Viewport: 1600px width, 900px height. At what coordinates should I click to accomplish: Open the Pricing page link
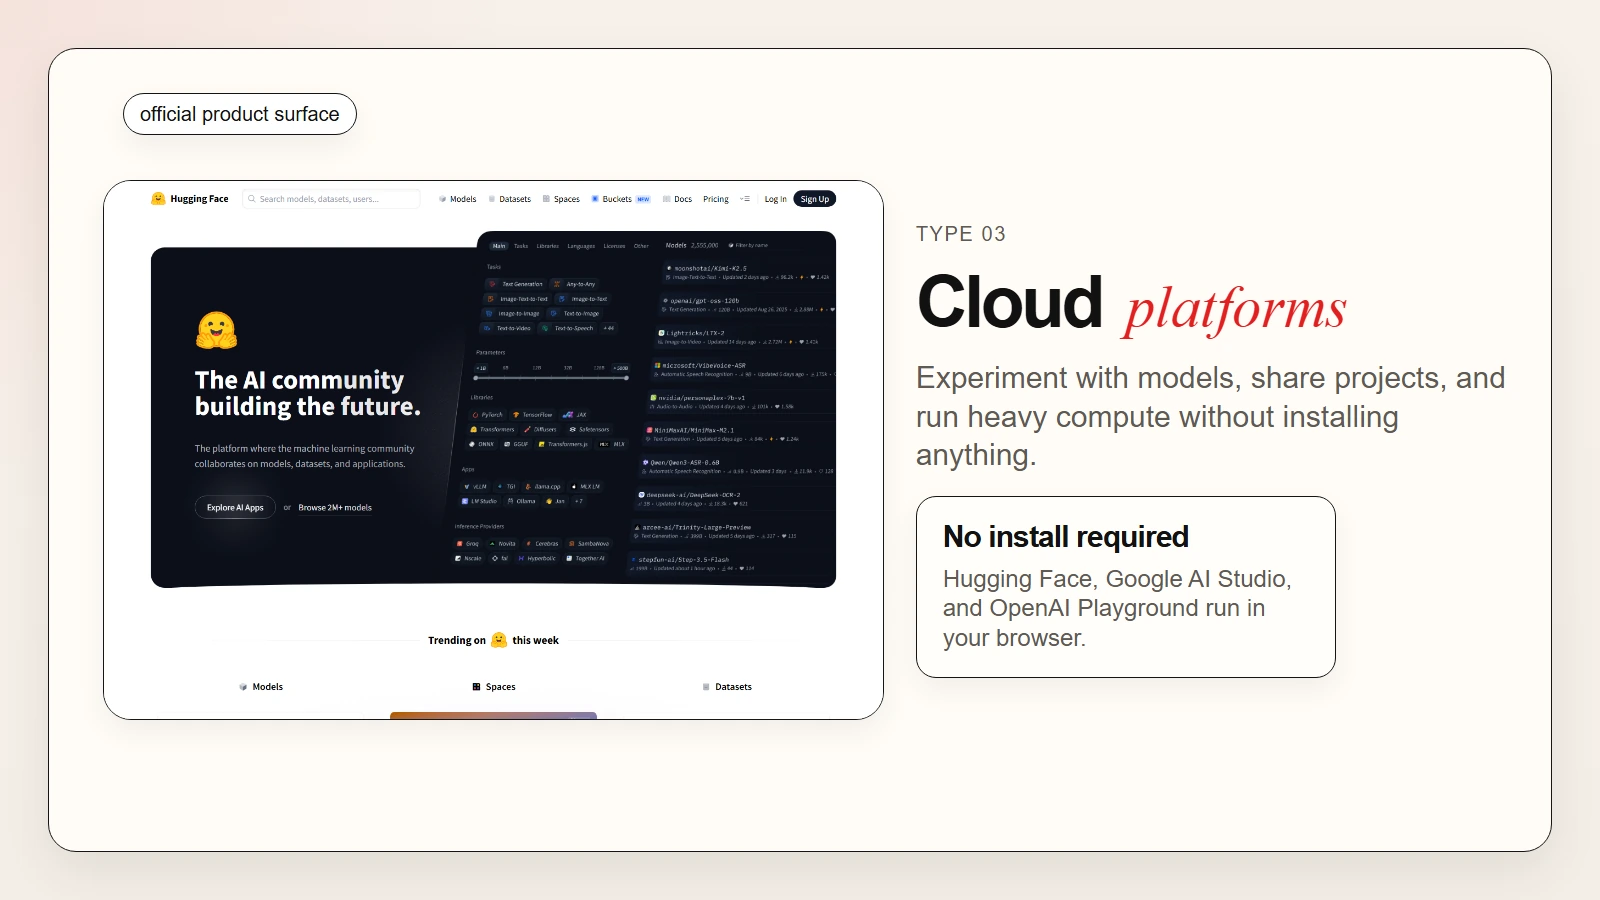click(x=716, y=199)
